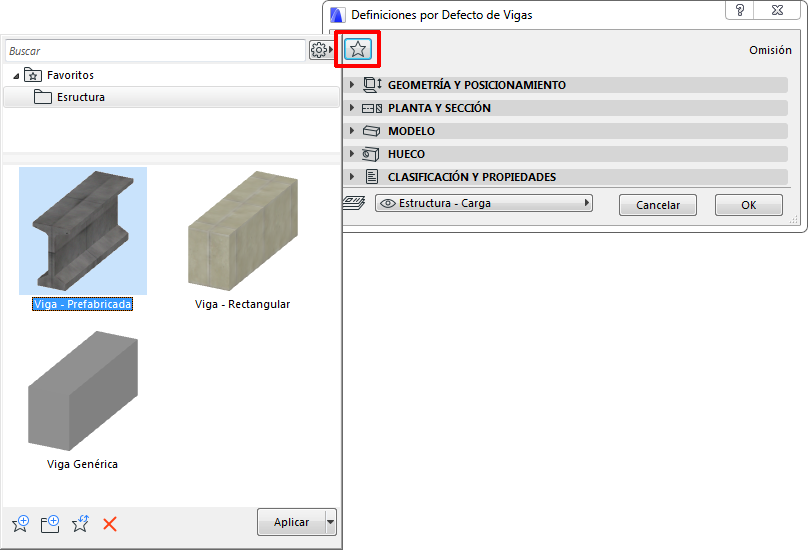The height and width of the screenshot is (553, 810).
Task: Click the redefine favorite star icon
Action: click(x=80, y=524)
